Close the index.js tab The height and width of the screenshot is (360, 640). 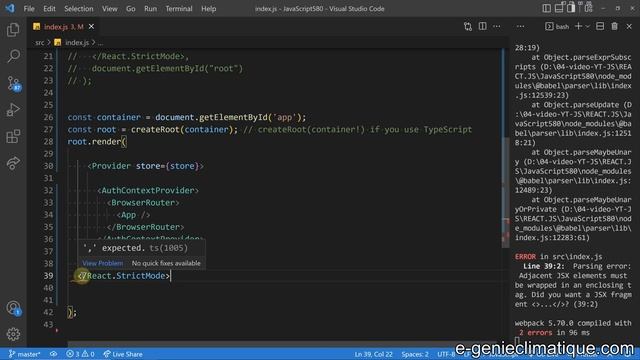coord(91,27)
